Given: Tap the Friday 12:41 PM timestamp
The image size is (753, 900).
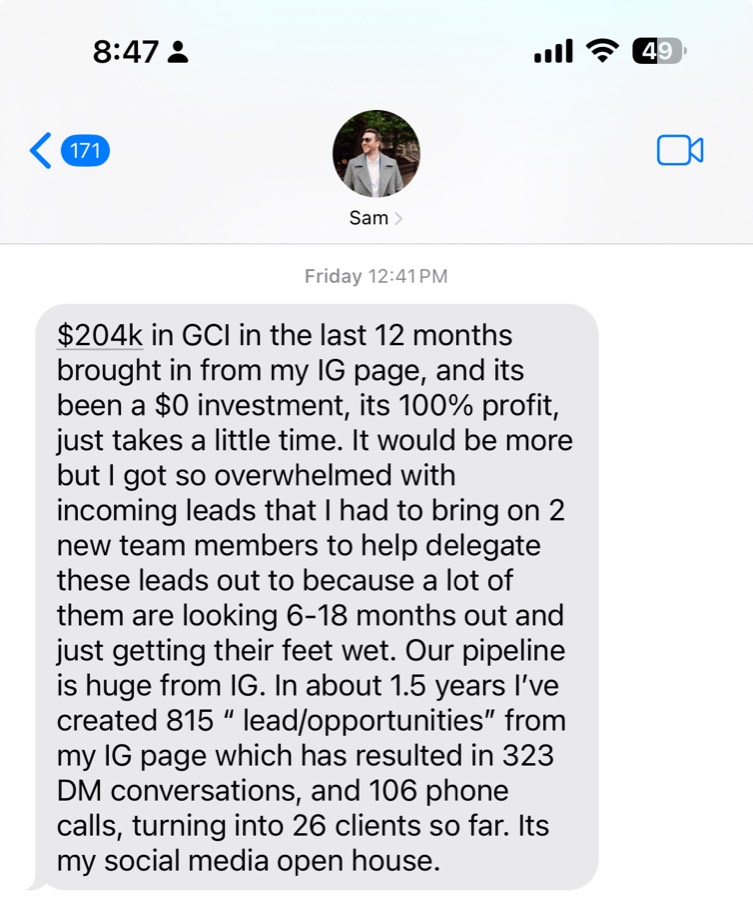Looking at the screenshot, I should point(376,276).
